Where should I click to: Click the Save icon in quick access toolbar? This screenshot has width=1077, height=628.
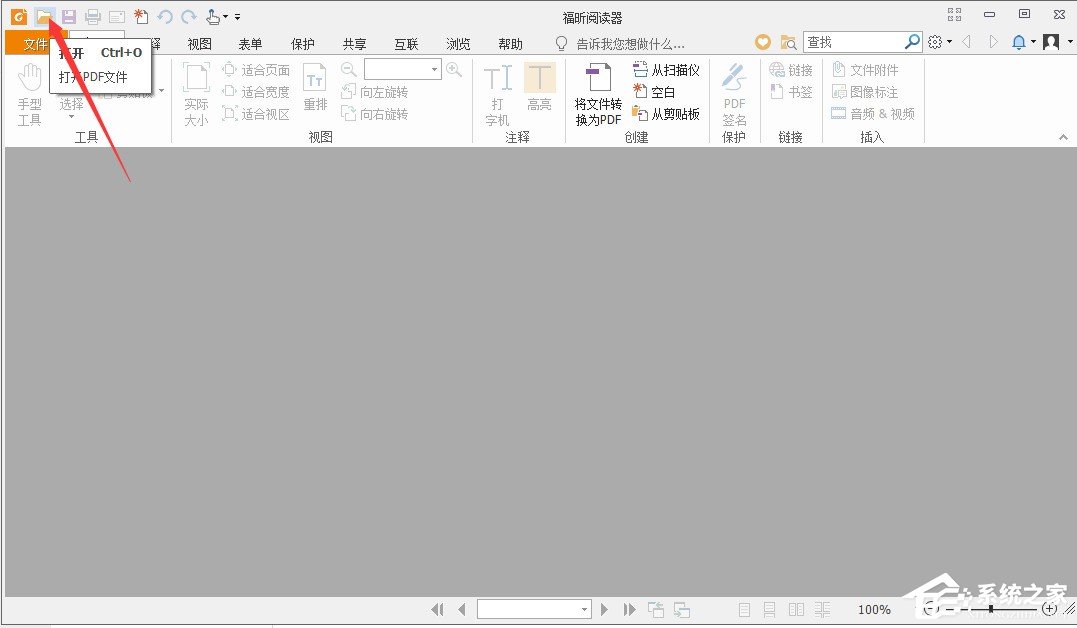pyautogui.click(x=68, y=16)
